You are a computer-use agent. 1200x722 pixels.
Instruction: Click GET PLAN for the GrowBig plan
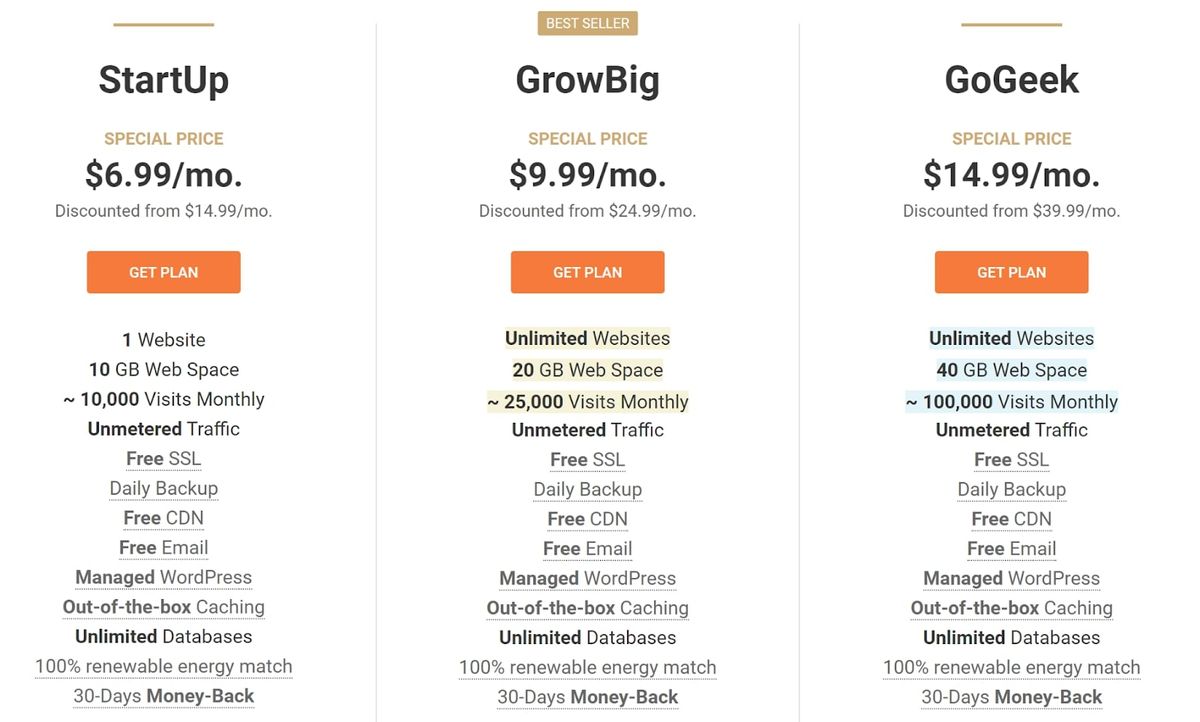(587, 272)
